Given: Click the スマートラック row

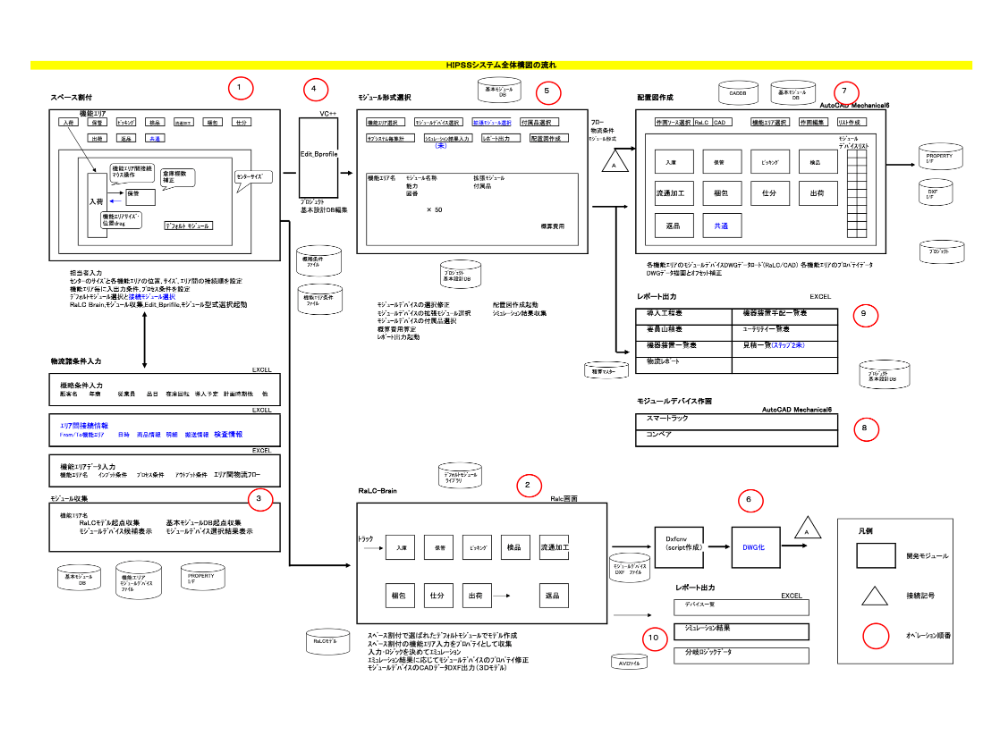Looking at the screenshot, I should (x=736, y=417).
